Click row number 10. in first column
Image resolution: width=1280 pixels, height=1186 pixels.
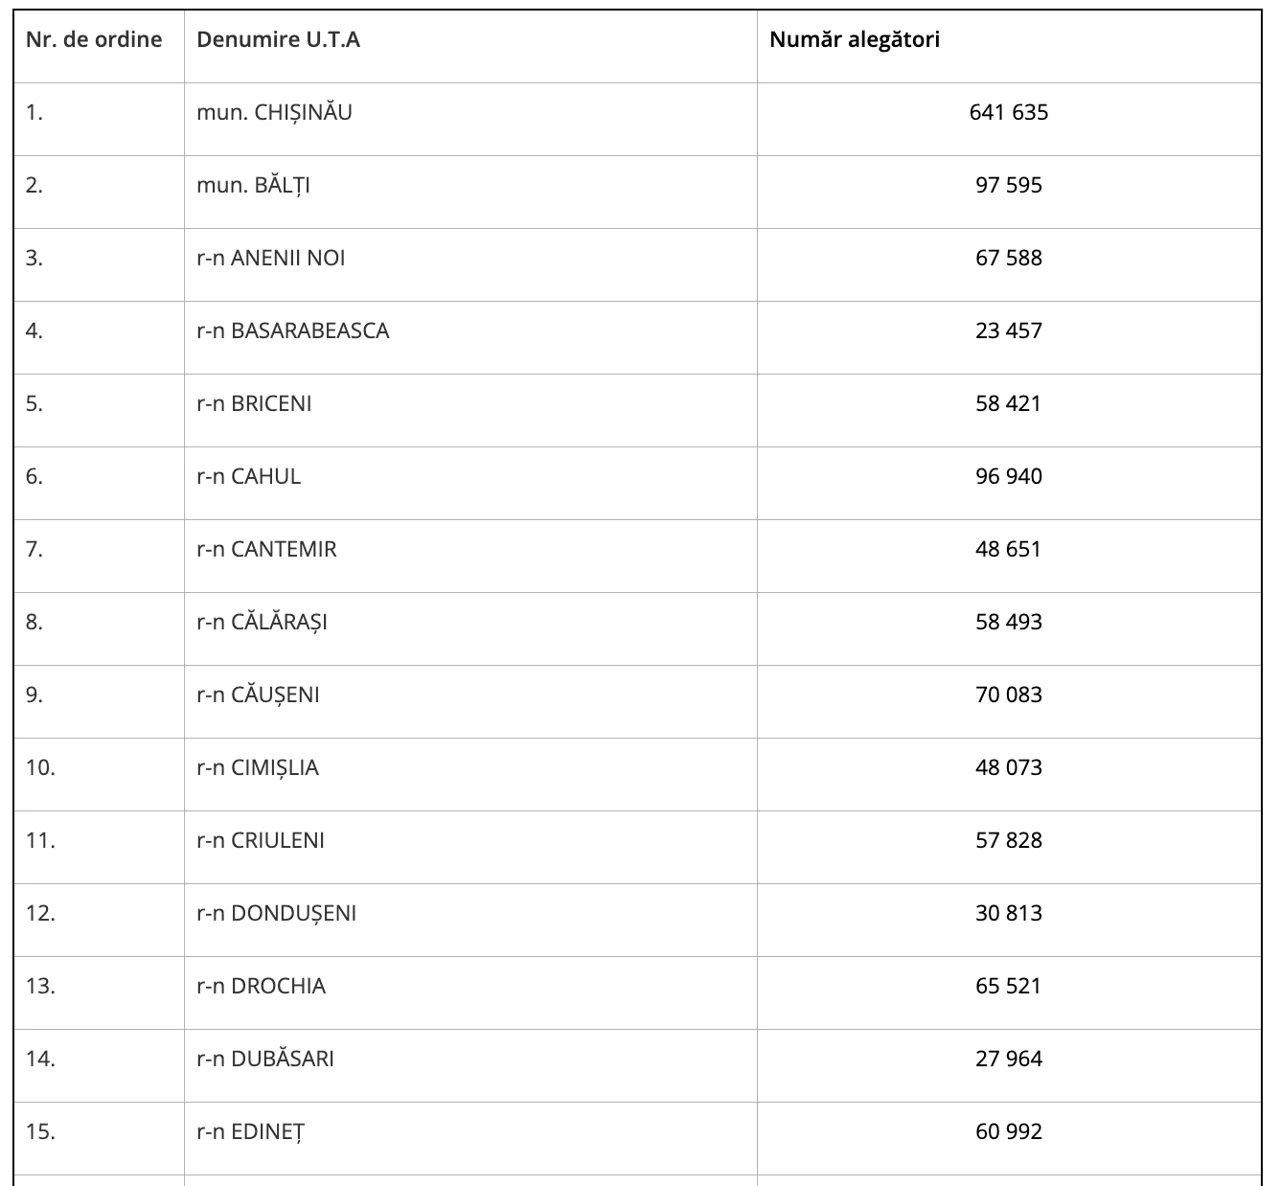(x=41, y=768)
